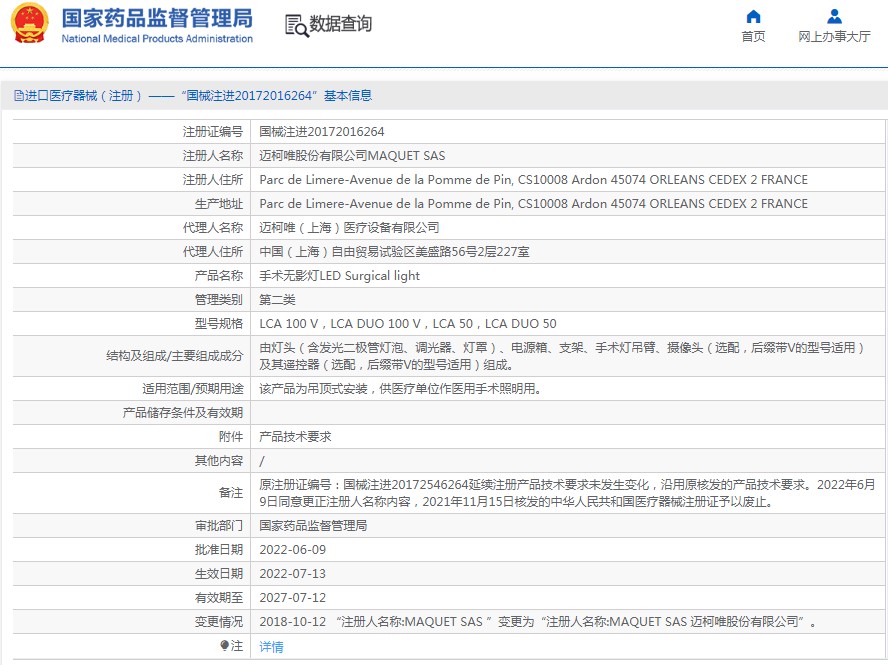The image size is (888, 665).
Task: Click the 适用范围/预期用途 row label
Action: (193, 389)
